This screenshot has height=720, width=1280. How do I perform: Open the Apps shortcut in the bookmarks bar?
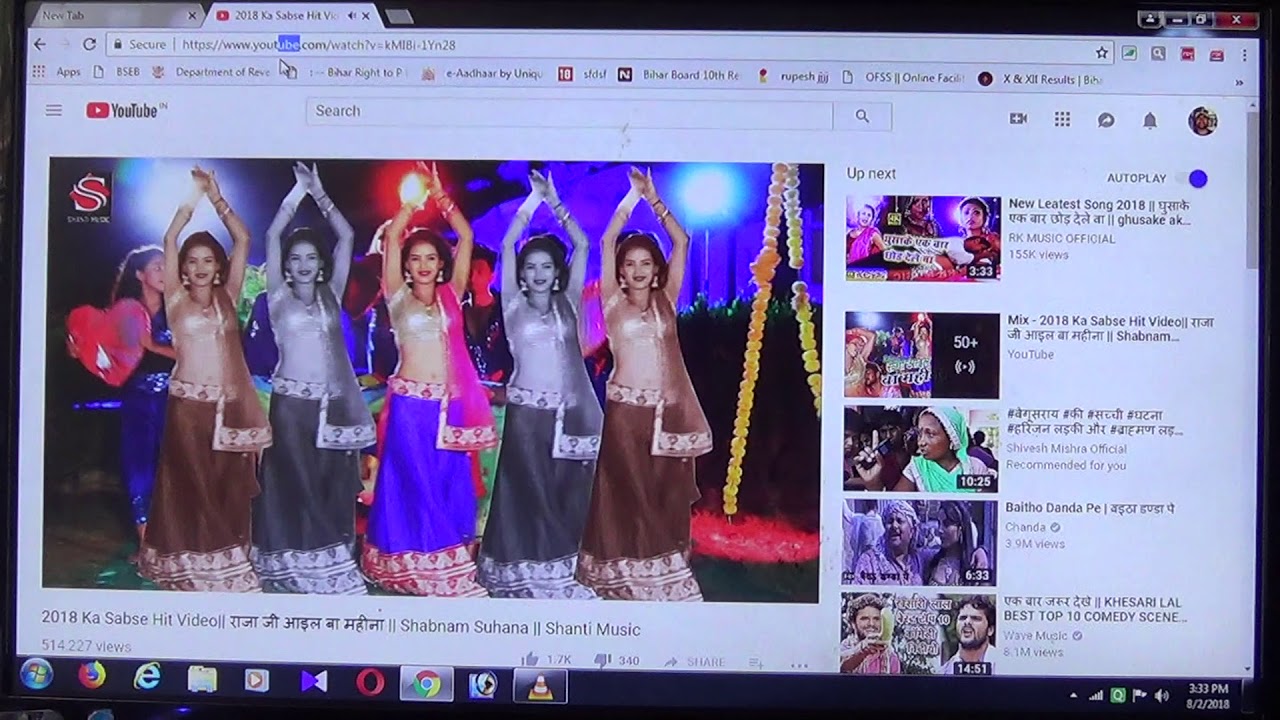57,72
